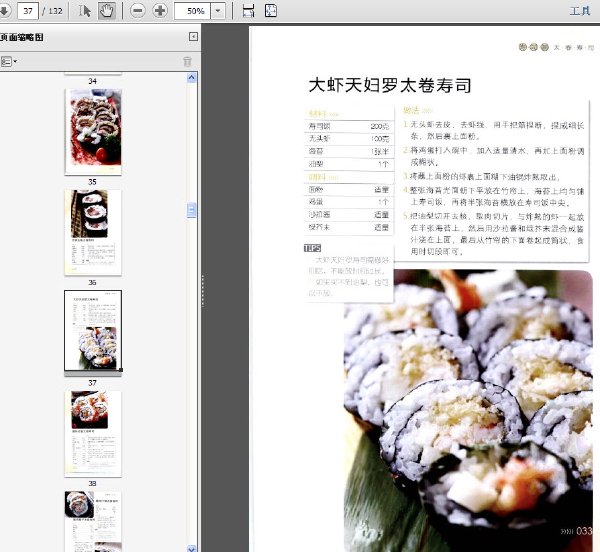Viewport: 600px width, 552px height.
Task: Open page 38 thumbnail
Action: click(x=93, y=433)
